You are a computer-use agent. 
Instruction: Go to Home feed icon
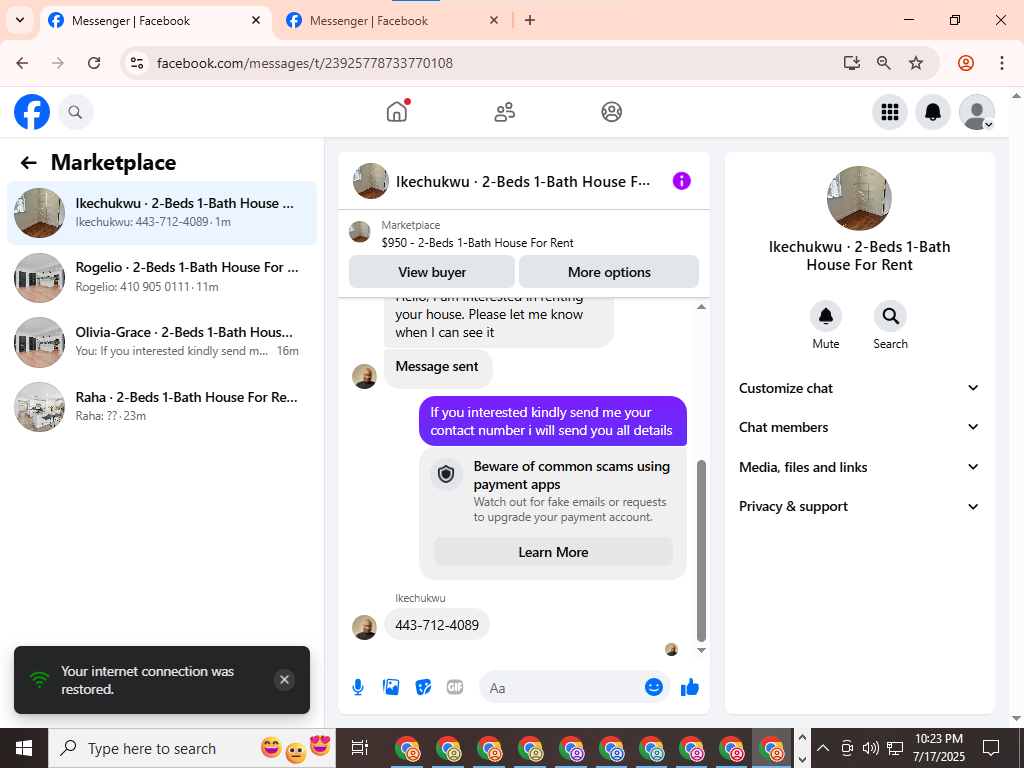396,112
